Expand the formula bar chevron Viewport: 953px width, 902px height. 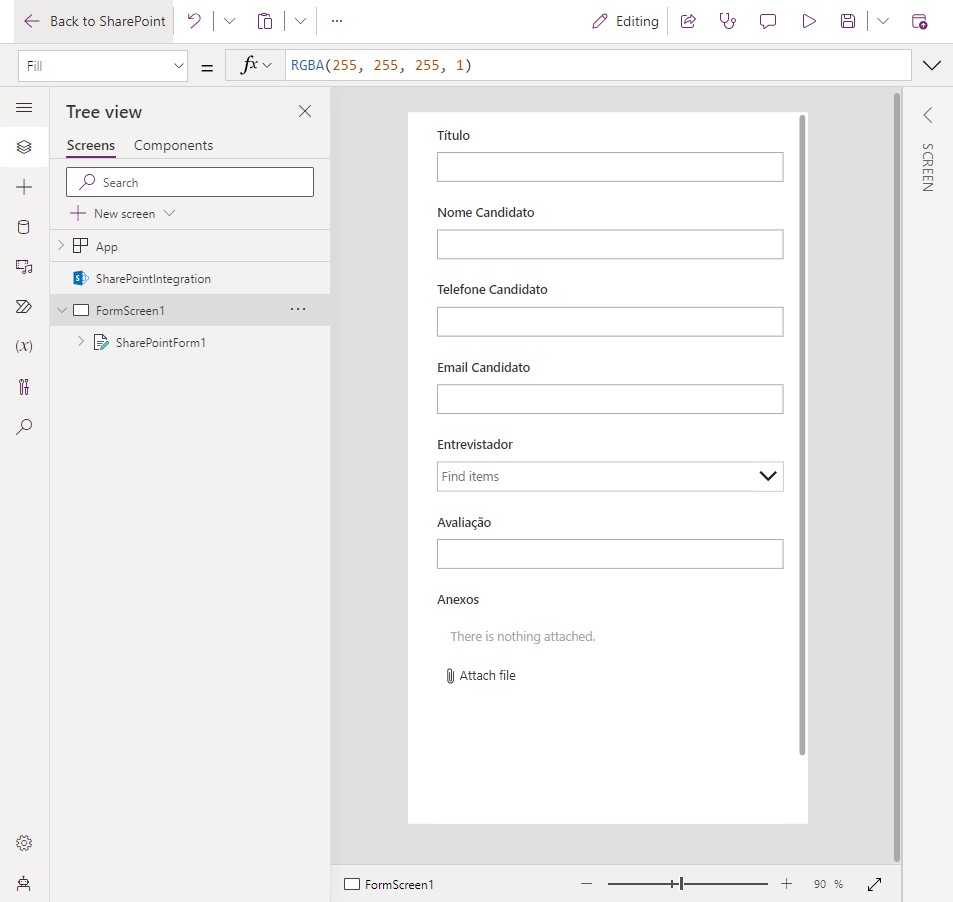click(x=932, y=66)
